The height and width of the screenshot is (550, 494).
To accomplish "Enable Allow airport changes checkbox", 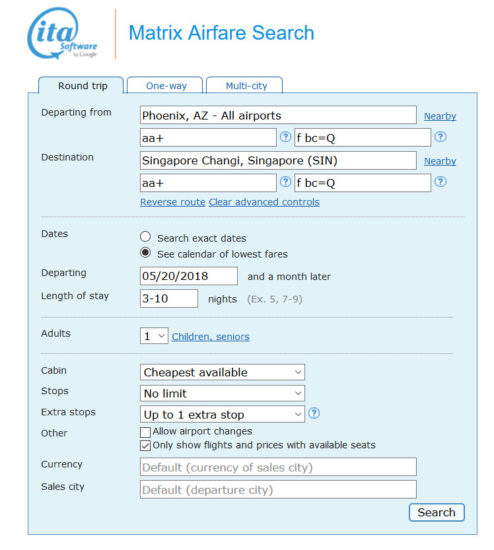I will click(145, 432).
